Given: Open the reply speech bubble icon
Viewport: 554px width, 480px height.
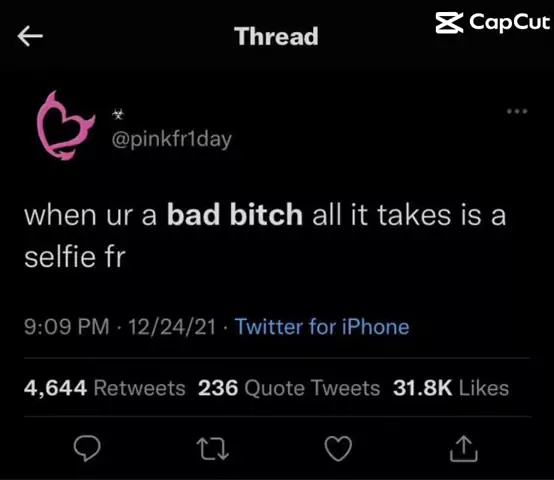Looking at the screenshot, I should 87,449.
